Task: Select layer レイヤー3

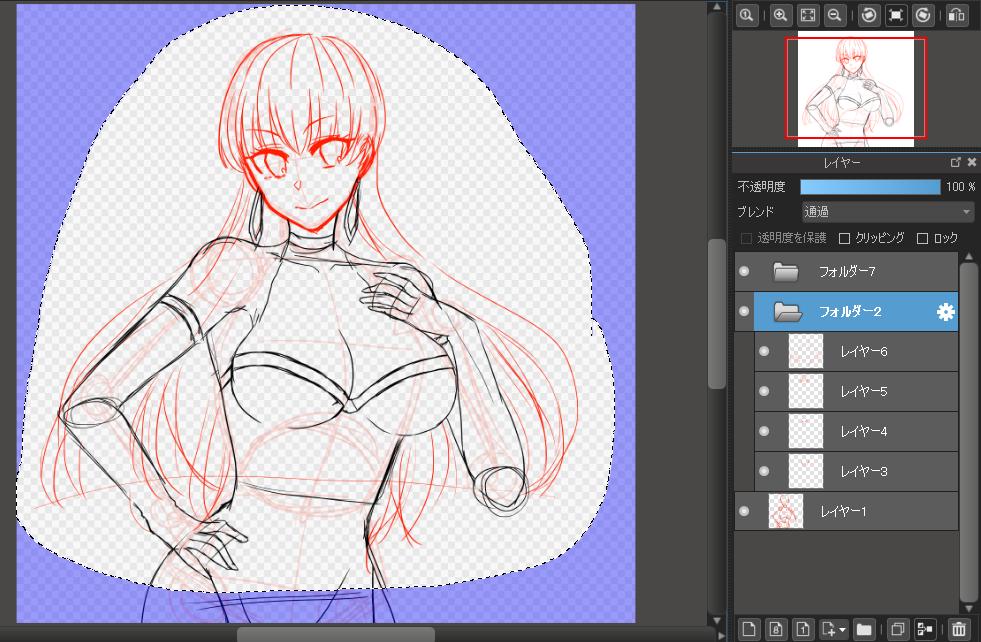Action: pyautogui.click(x=856, y=472)
